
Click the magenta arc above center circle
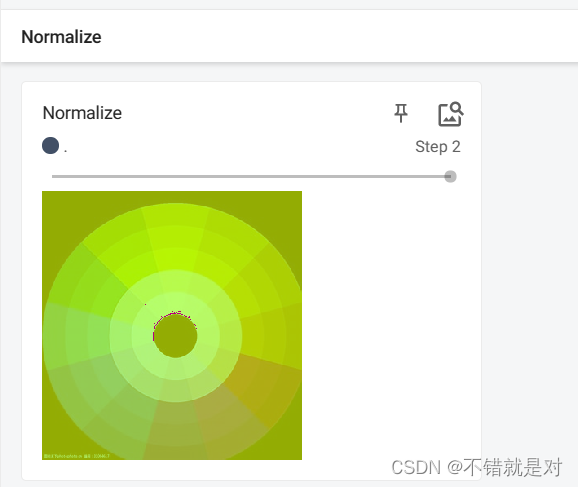coord(173,317)
